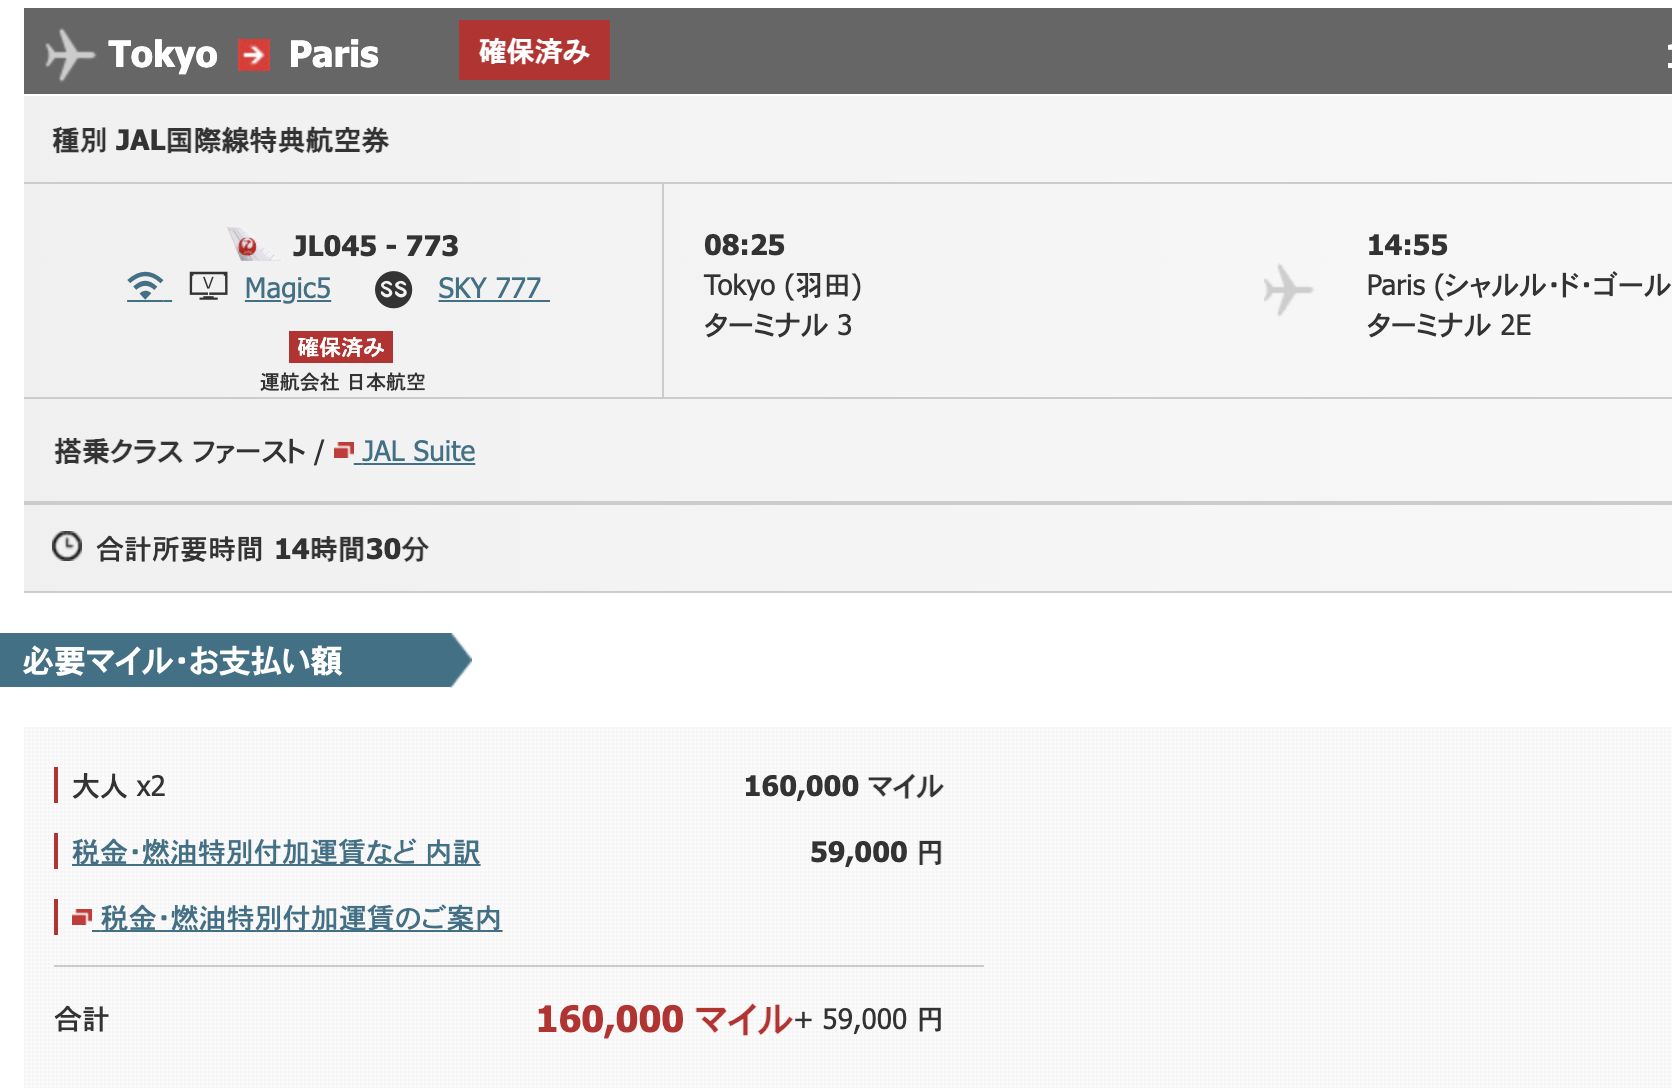The height and width of the screenshot is (1088, 1672).
Task: Click the 種別 JAL国際線特典航空券 label
Action: [221, 140]
